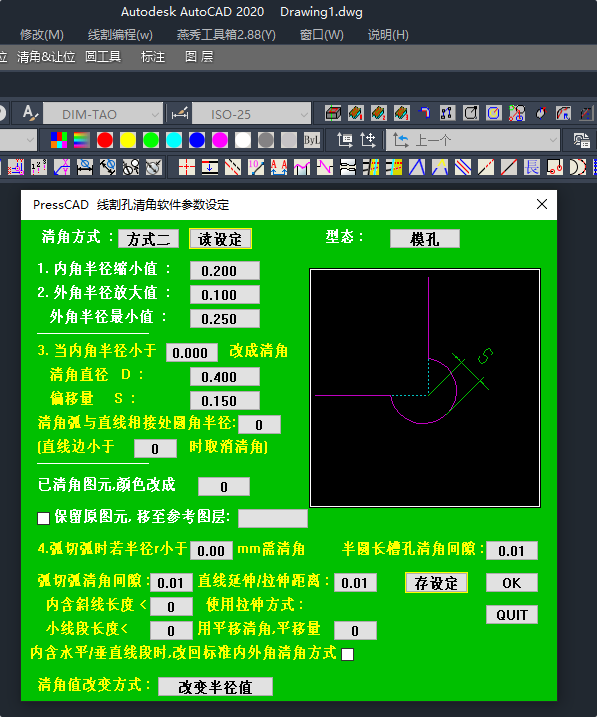Click the red dashed single diagonal icon
This screenshot has height=717, width=597.
(x=486, y=167)
